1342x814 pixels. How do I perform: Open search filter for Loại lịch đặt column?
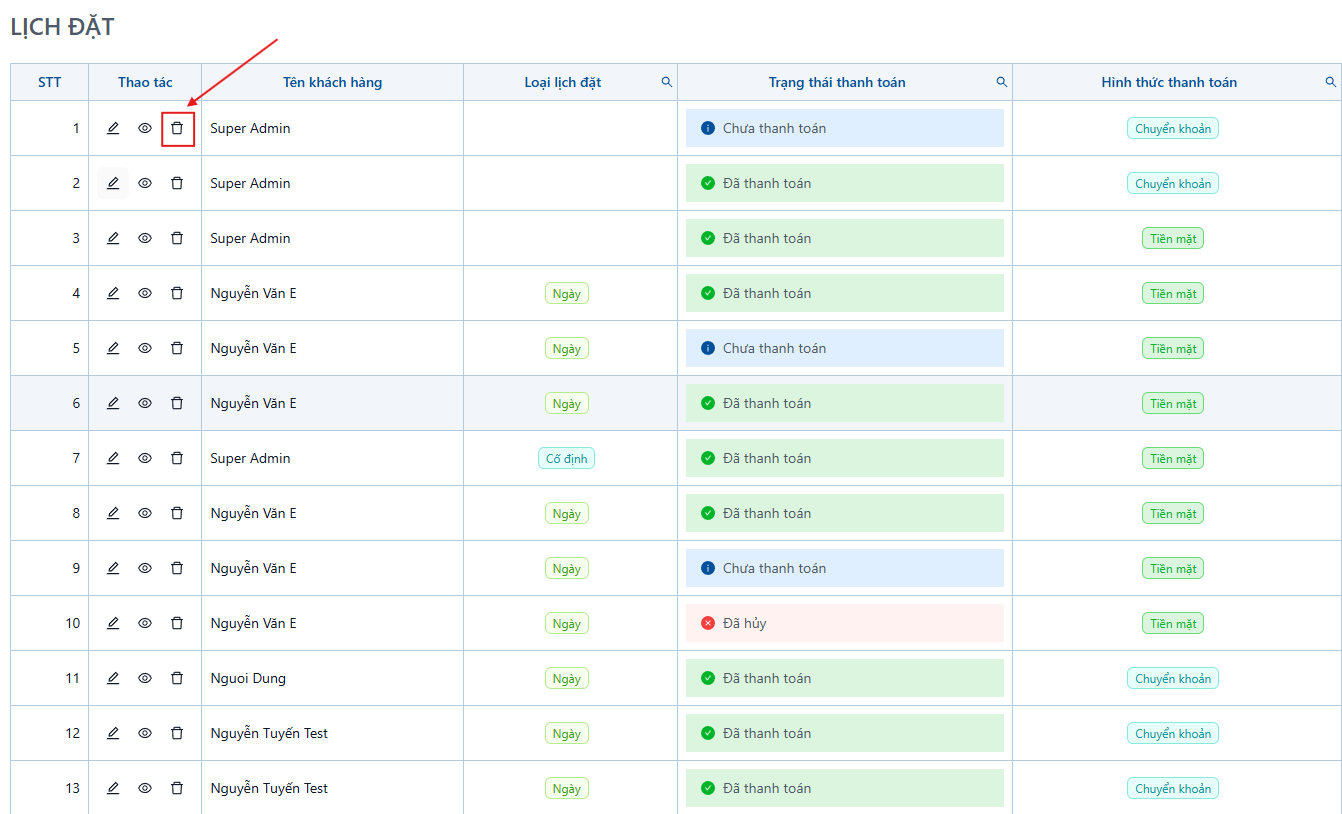point(667,82)
